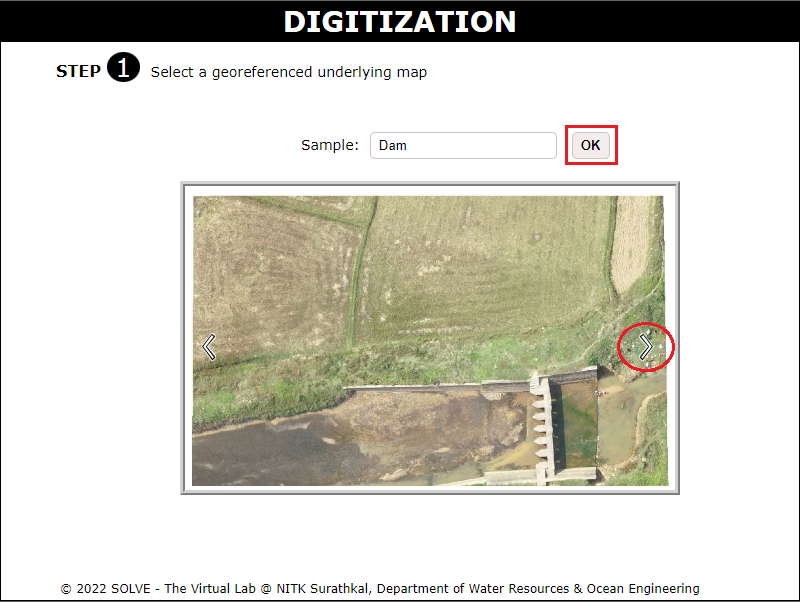Image resolution: width=800 pixels, height=602 pixels.
Task: Show the next sample map image
Action: [646, 347]
